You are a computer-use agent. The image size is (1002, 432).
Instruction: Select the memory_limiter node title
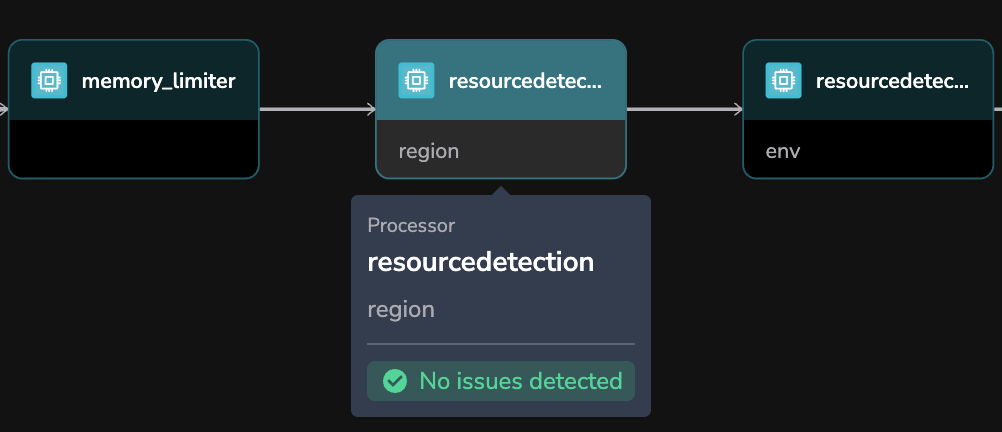point(158,81)
